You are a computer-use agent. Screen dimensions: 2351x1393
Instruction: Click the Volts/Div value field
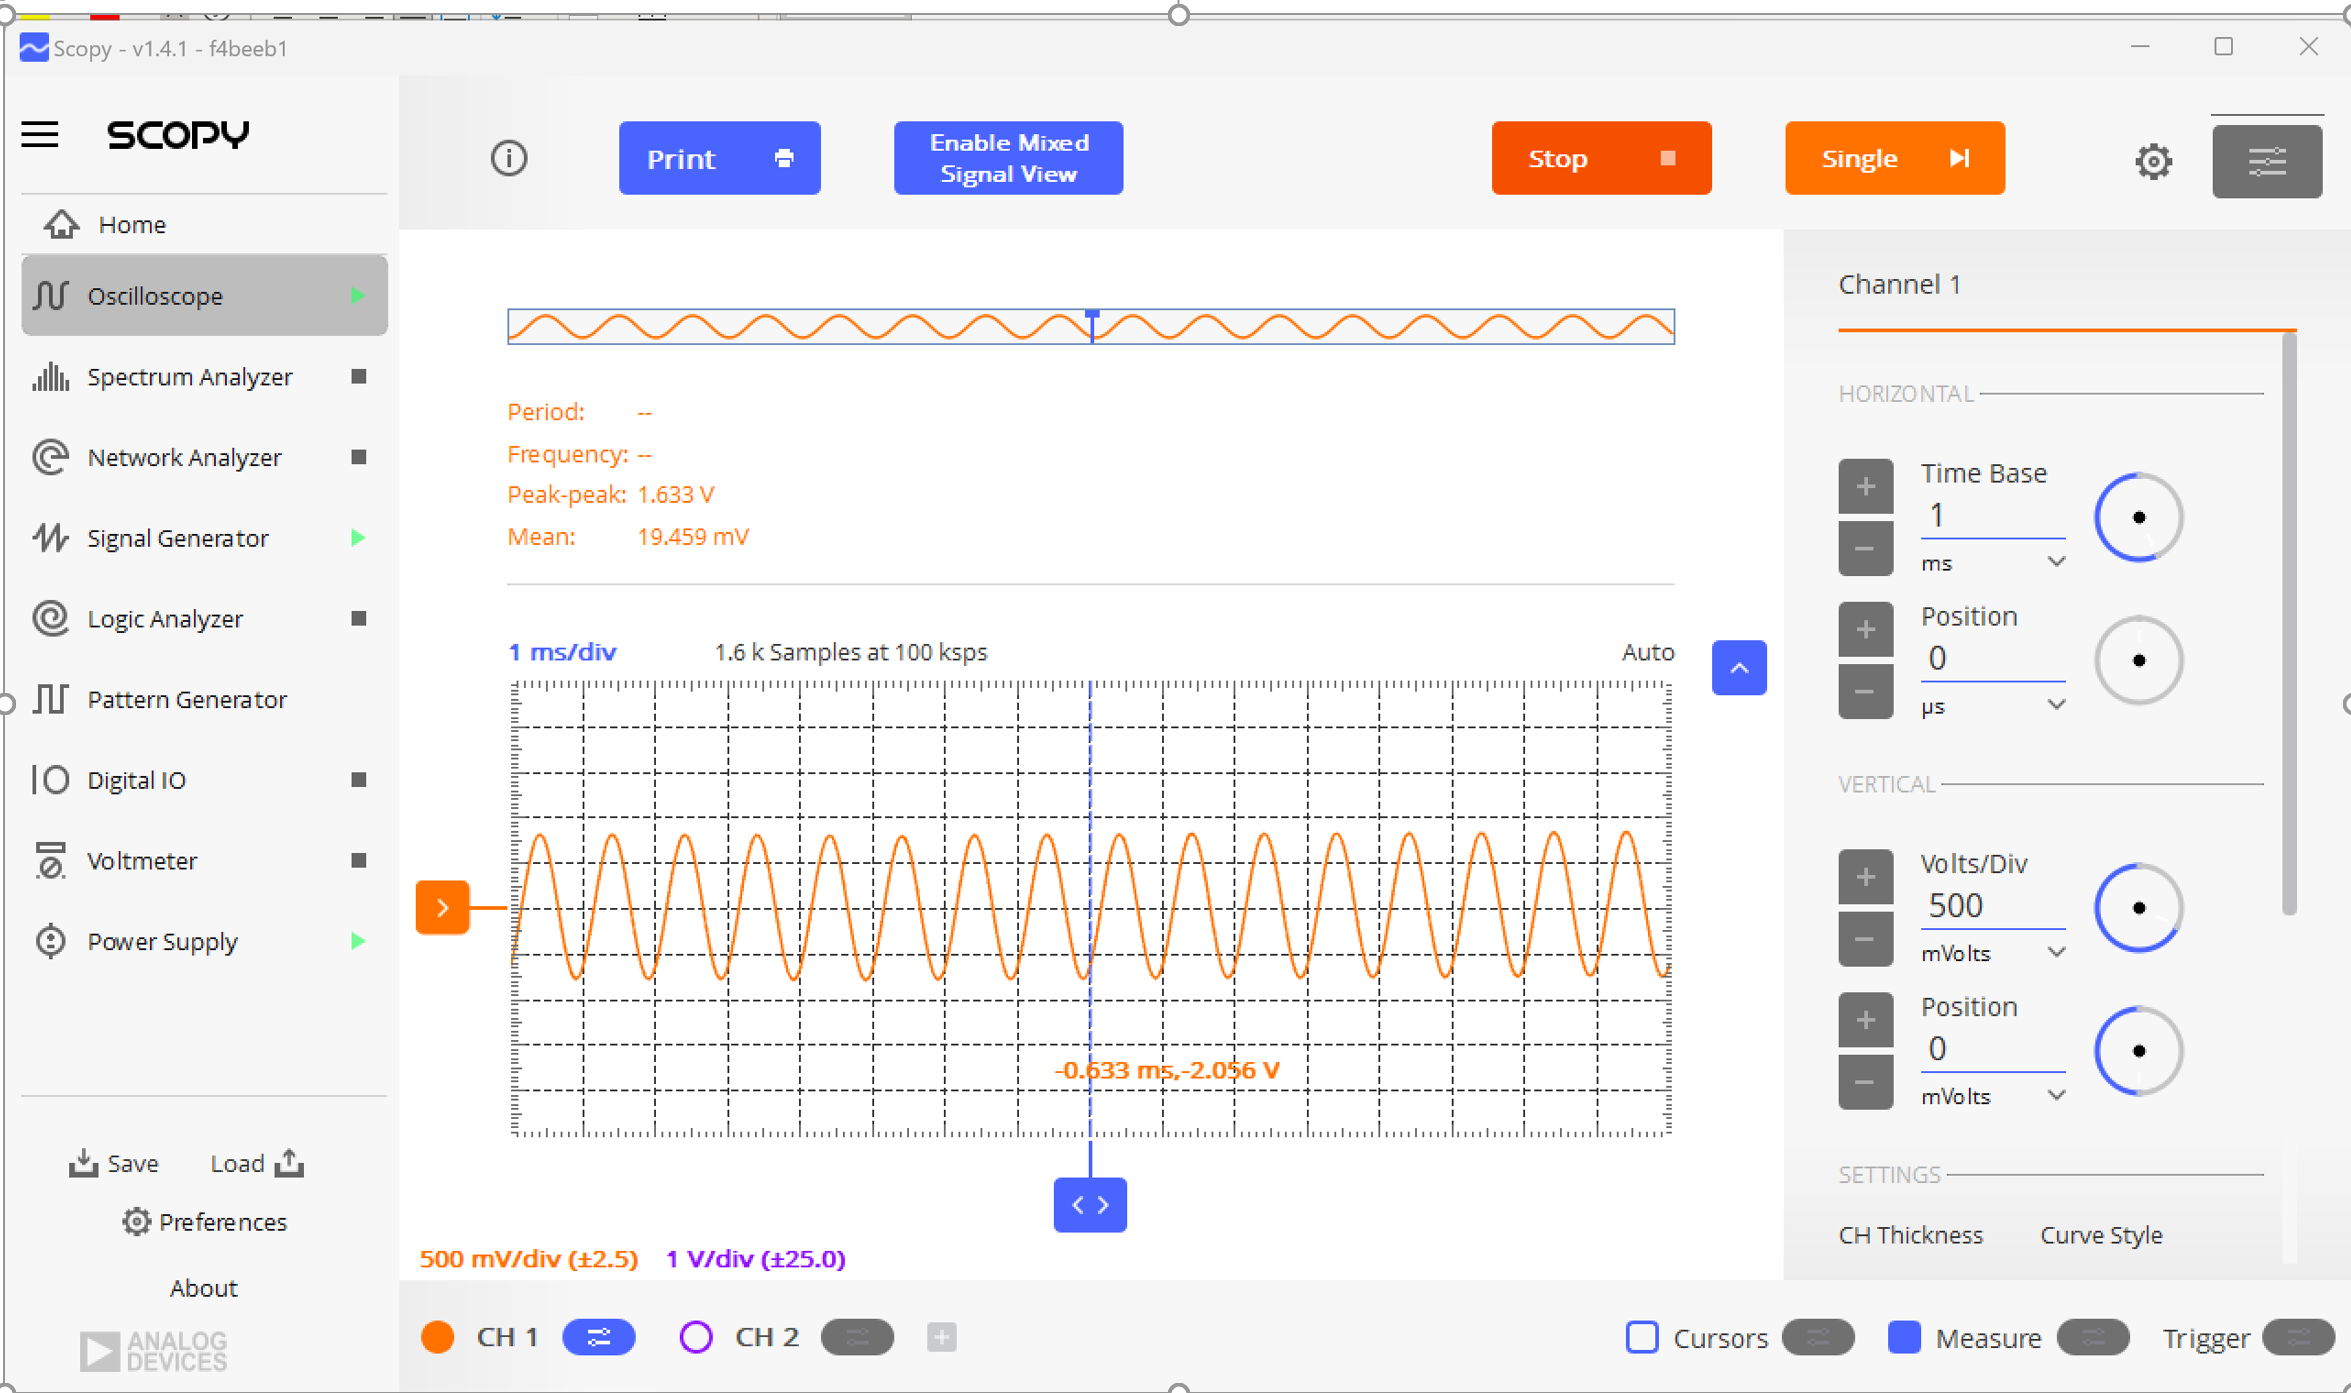1992,906
